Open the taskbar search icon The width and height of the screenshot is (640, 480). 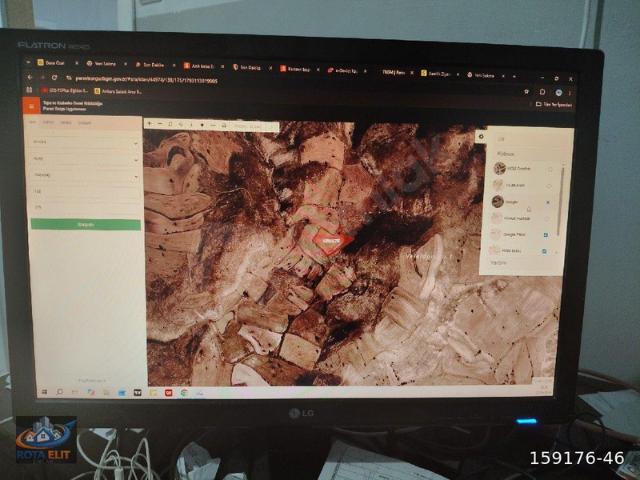coord(60,392)
